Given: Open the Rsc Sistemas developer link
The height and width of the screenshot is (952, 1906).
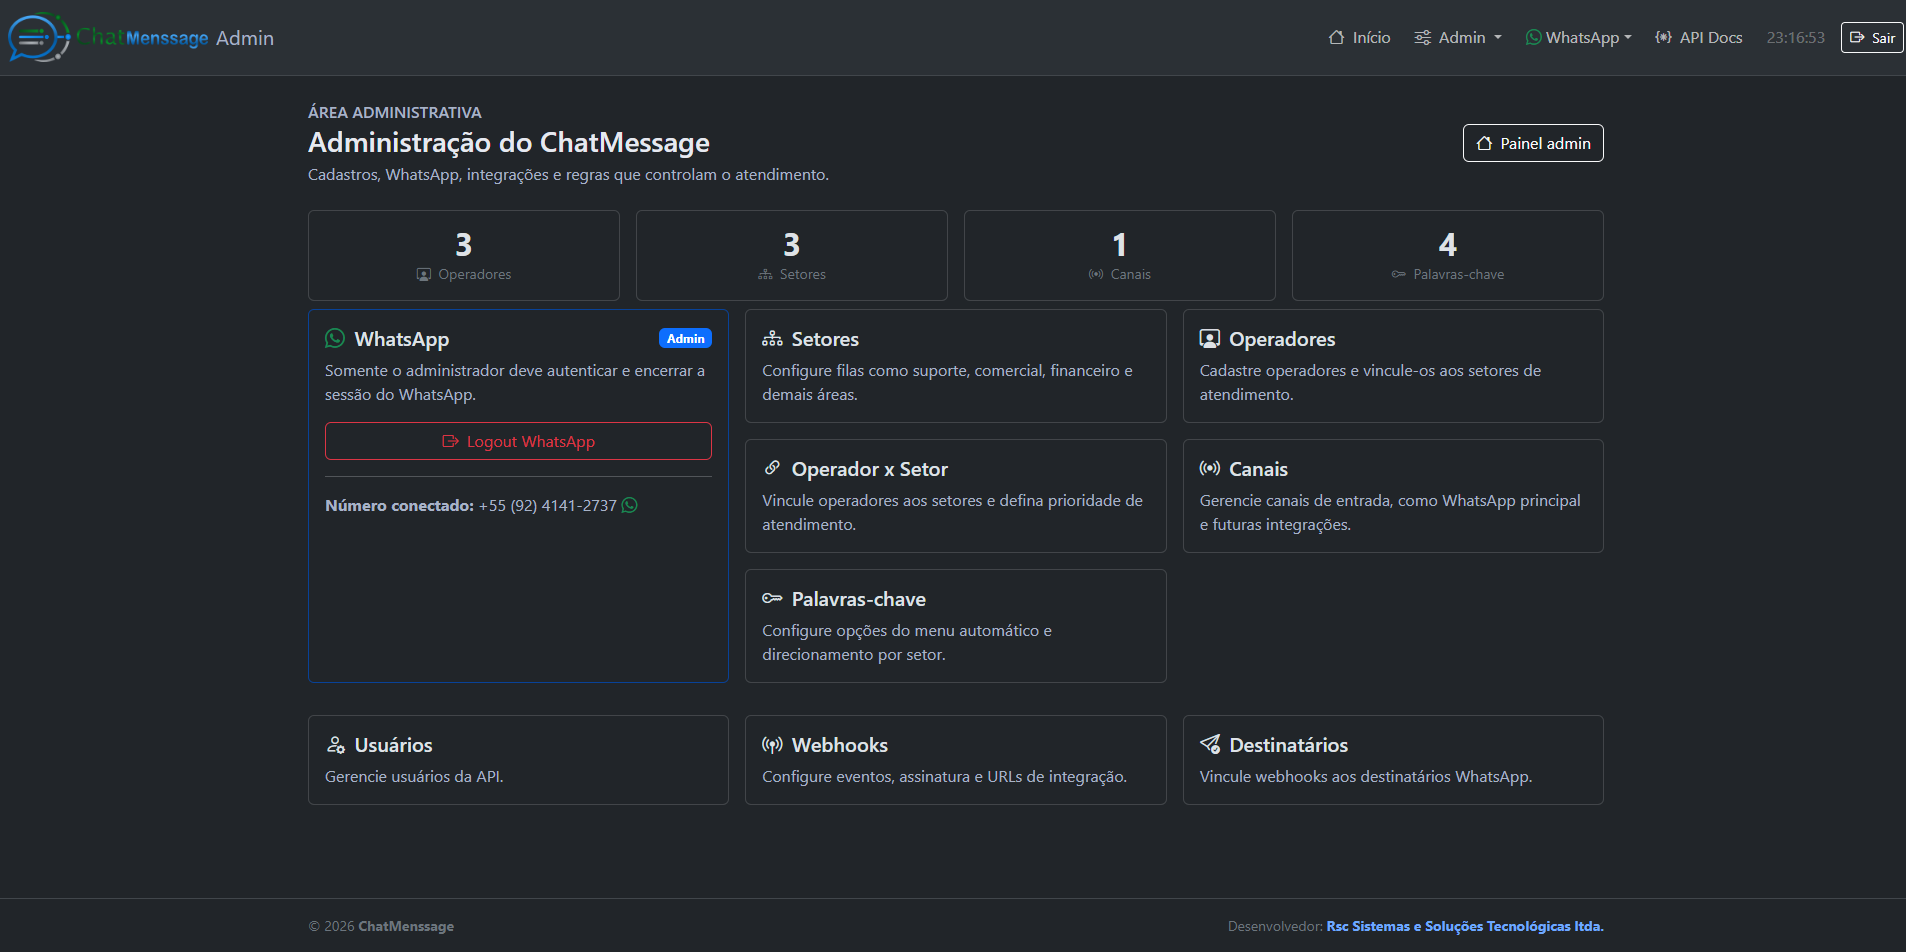Looking at the screenshot, I should coord(1465,926).
